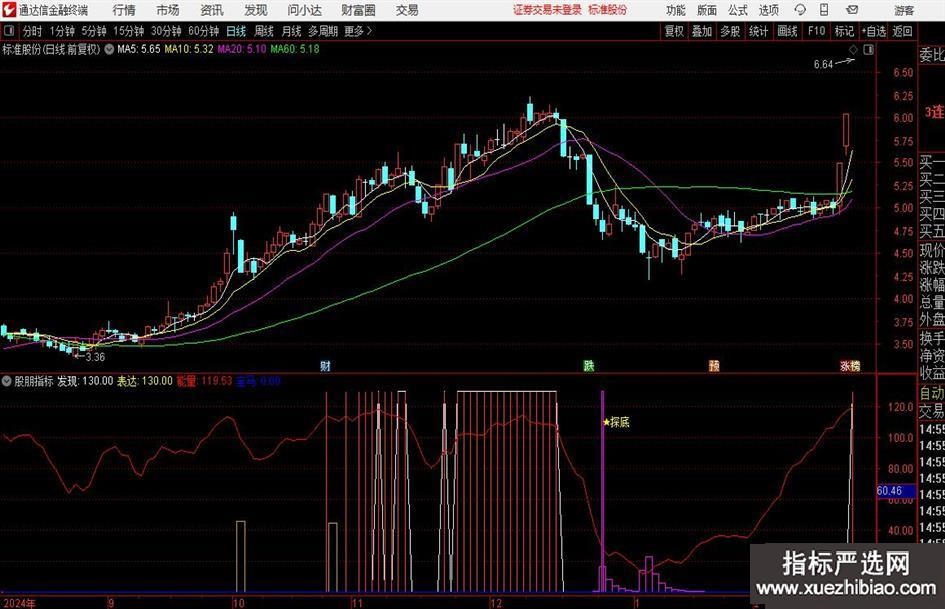945x609 pixels.
Task: Open the 发现 menu
Action: [x=256, y=10]
